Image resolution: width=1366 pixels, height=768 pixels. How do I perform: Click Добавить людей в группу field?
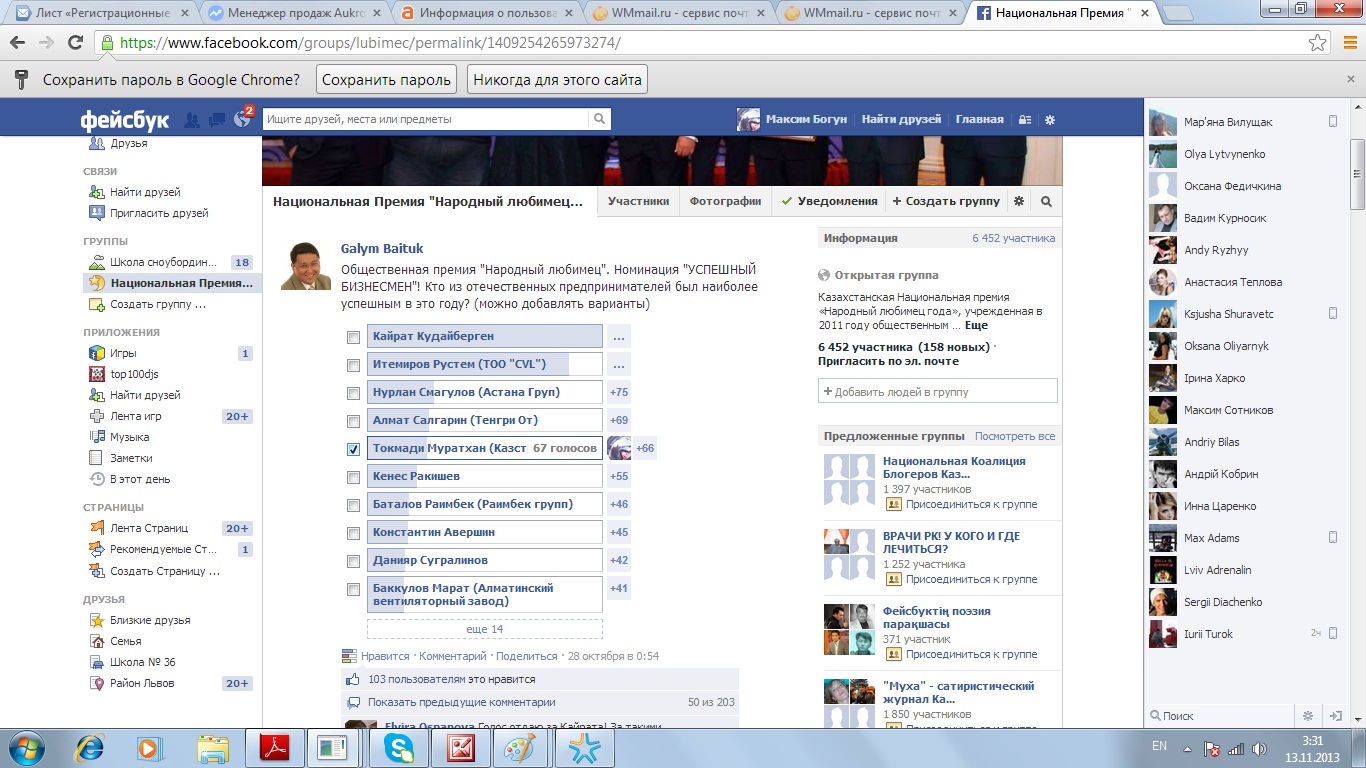938,391
